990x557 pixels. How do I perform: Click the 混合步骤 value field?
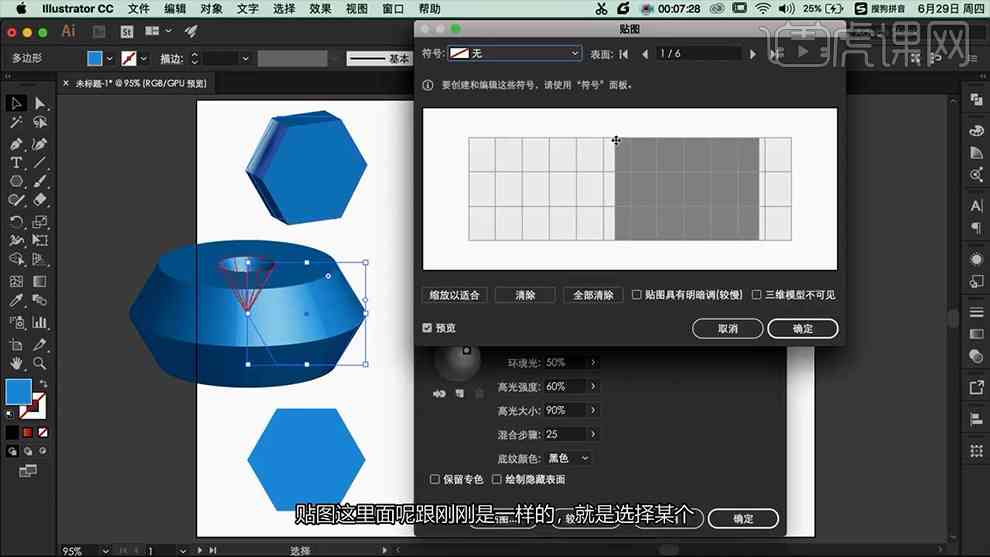tap(564, 434)
